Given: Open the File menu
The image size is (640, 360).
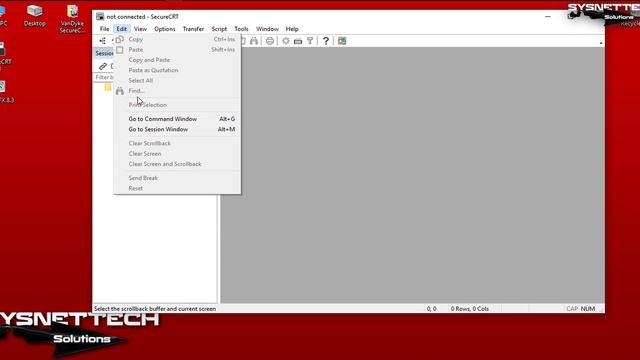Looking at the screenshot, I should point(104,29).
